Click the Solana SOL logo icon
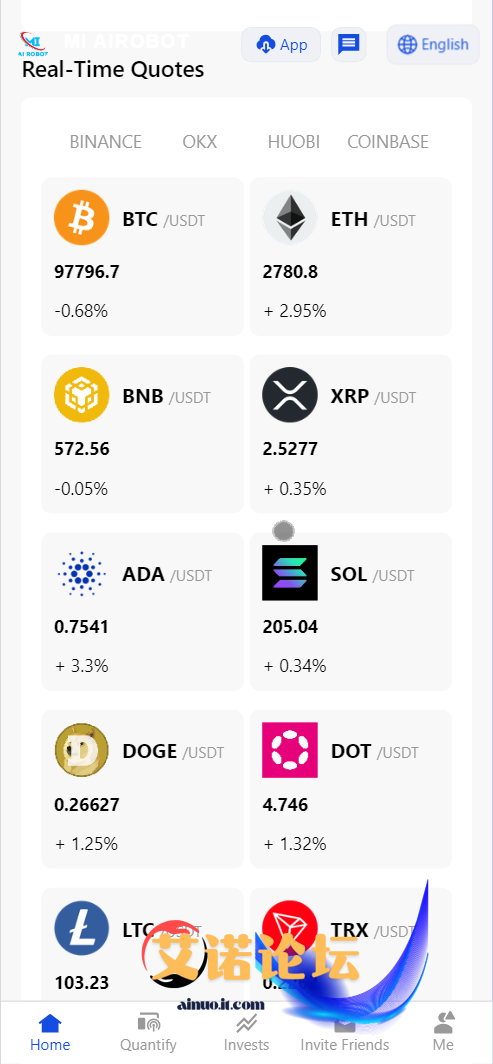The image size is (493, 1064). pos(290,573)
